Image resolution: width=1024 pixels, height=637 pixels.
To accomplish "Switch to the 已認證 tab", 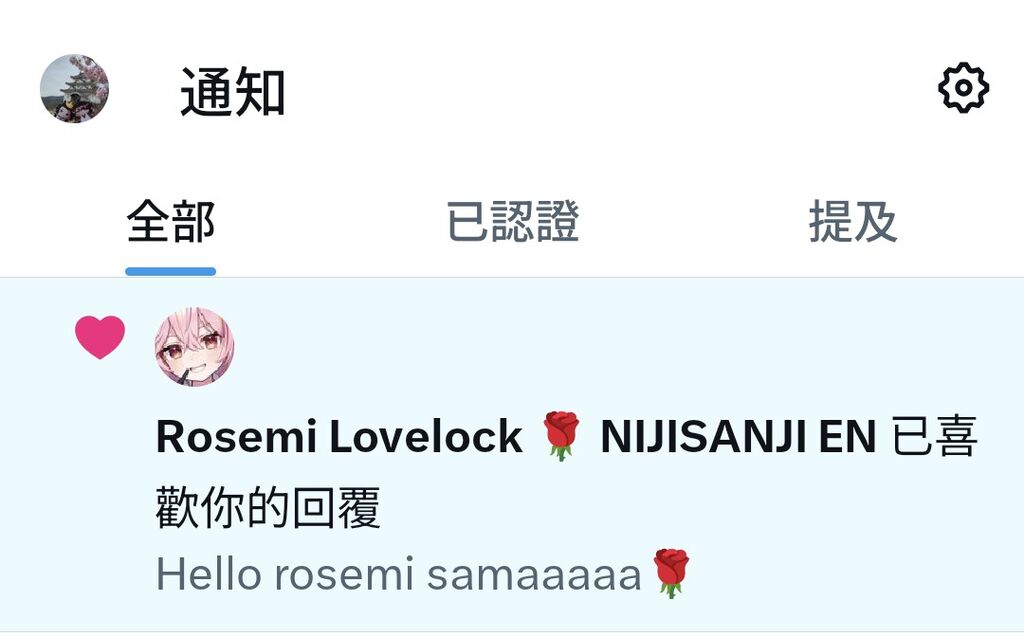I will coord(513,222).
